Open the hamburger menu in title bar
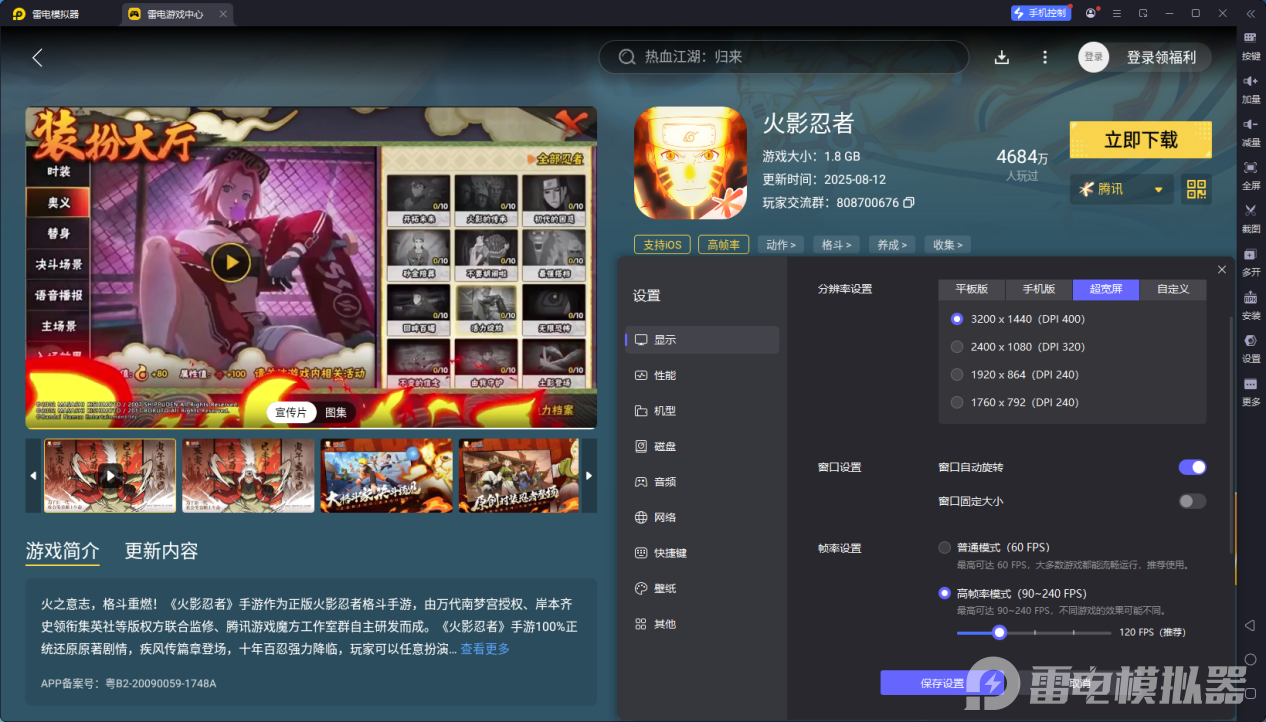1266x722 pixels. pyautogui.click(x=1116, y=13)
